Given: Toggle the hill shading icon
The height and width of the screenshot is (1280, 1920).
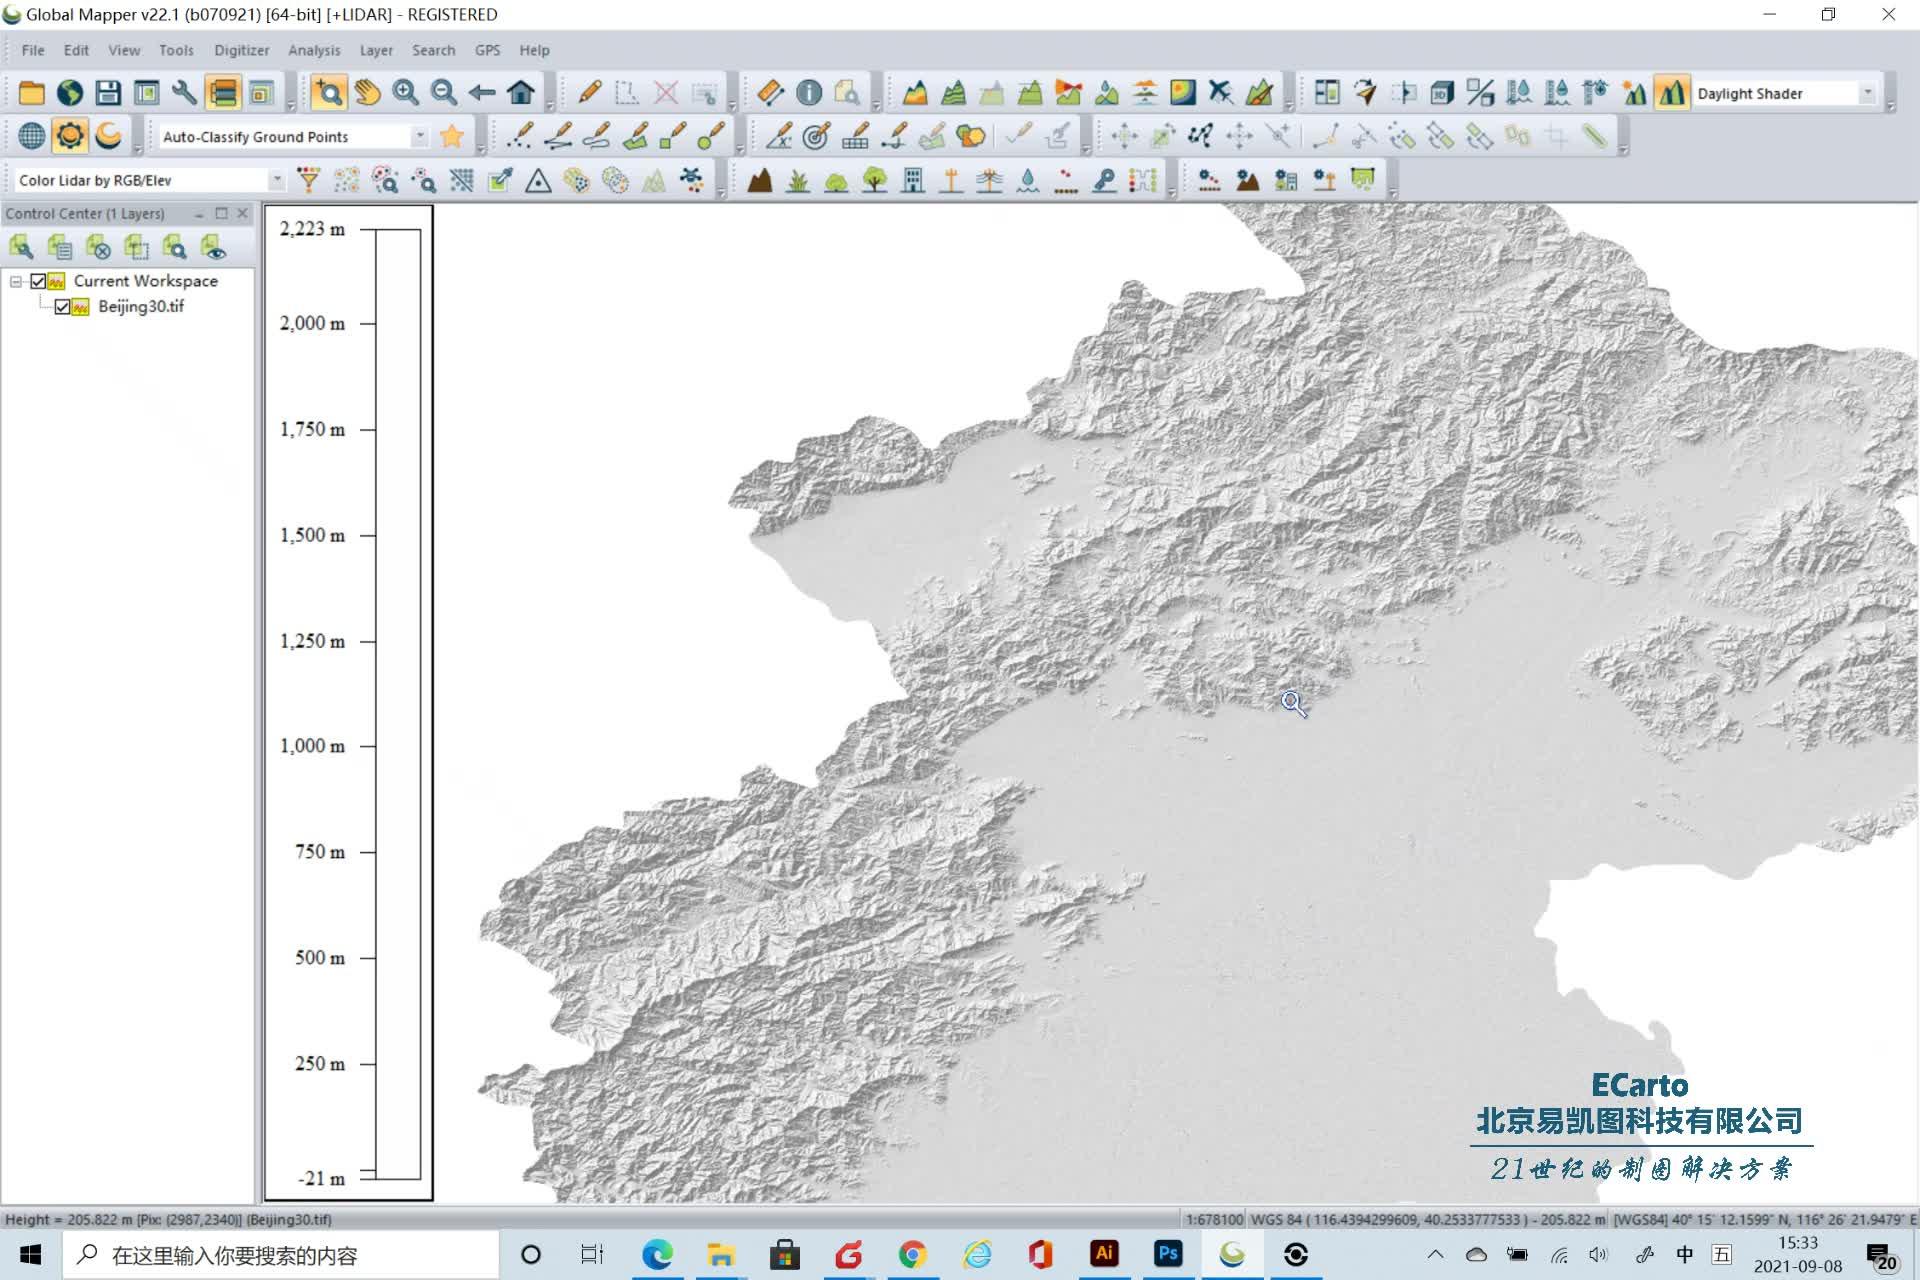Looking at the screenshot, I should 1671,93.
